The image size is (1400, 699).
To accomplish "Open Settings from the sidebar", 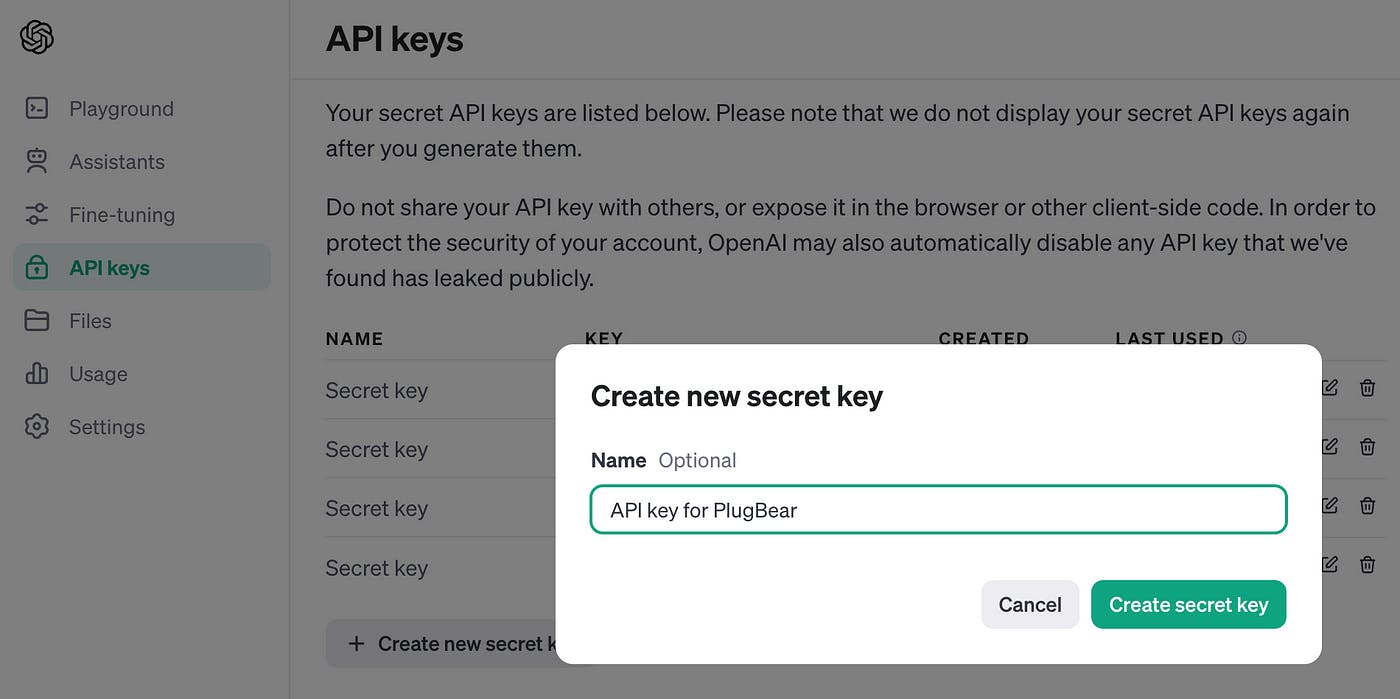I will [106, 427].
